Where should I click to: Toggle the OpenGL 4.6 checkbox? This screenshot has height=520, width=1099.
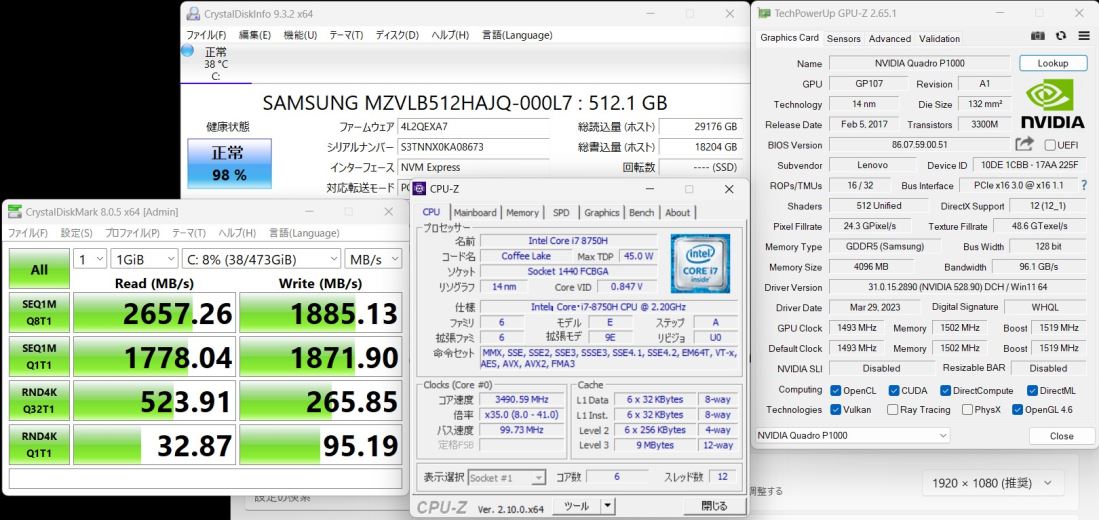pyautogui.click(x=1018, y=409)
